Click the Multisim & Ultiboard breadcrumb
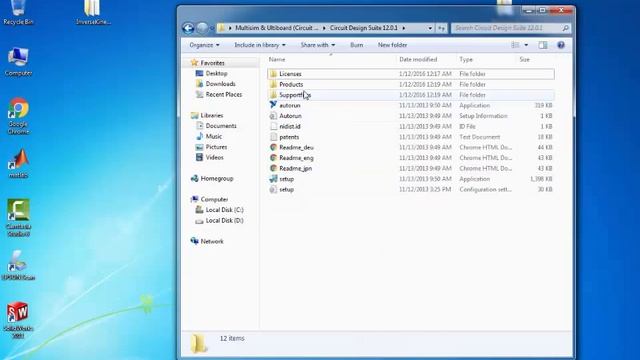 point(276,28)
